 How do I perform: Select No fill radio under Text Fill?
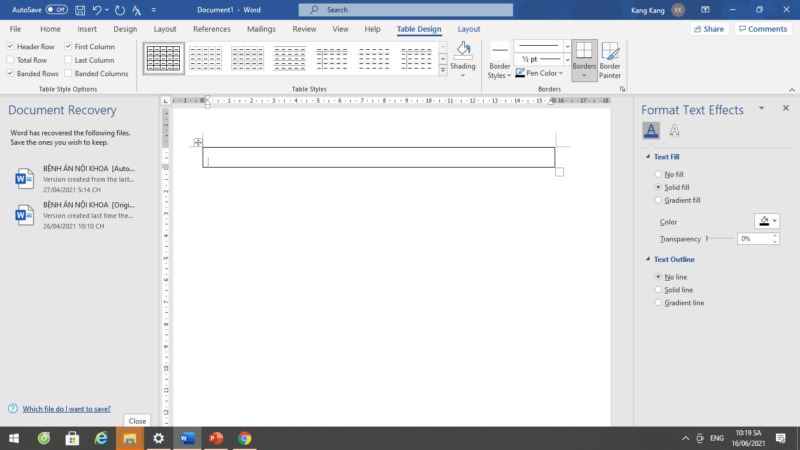click(x=658, y=174)
